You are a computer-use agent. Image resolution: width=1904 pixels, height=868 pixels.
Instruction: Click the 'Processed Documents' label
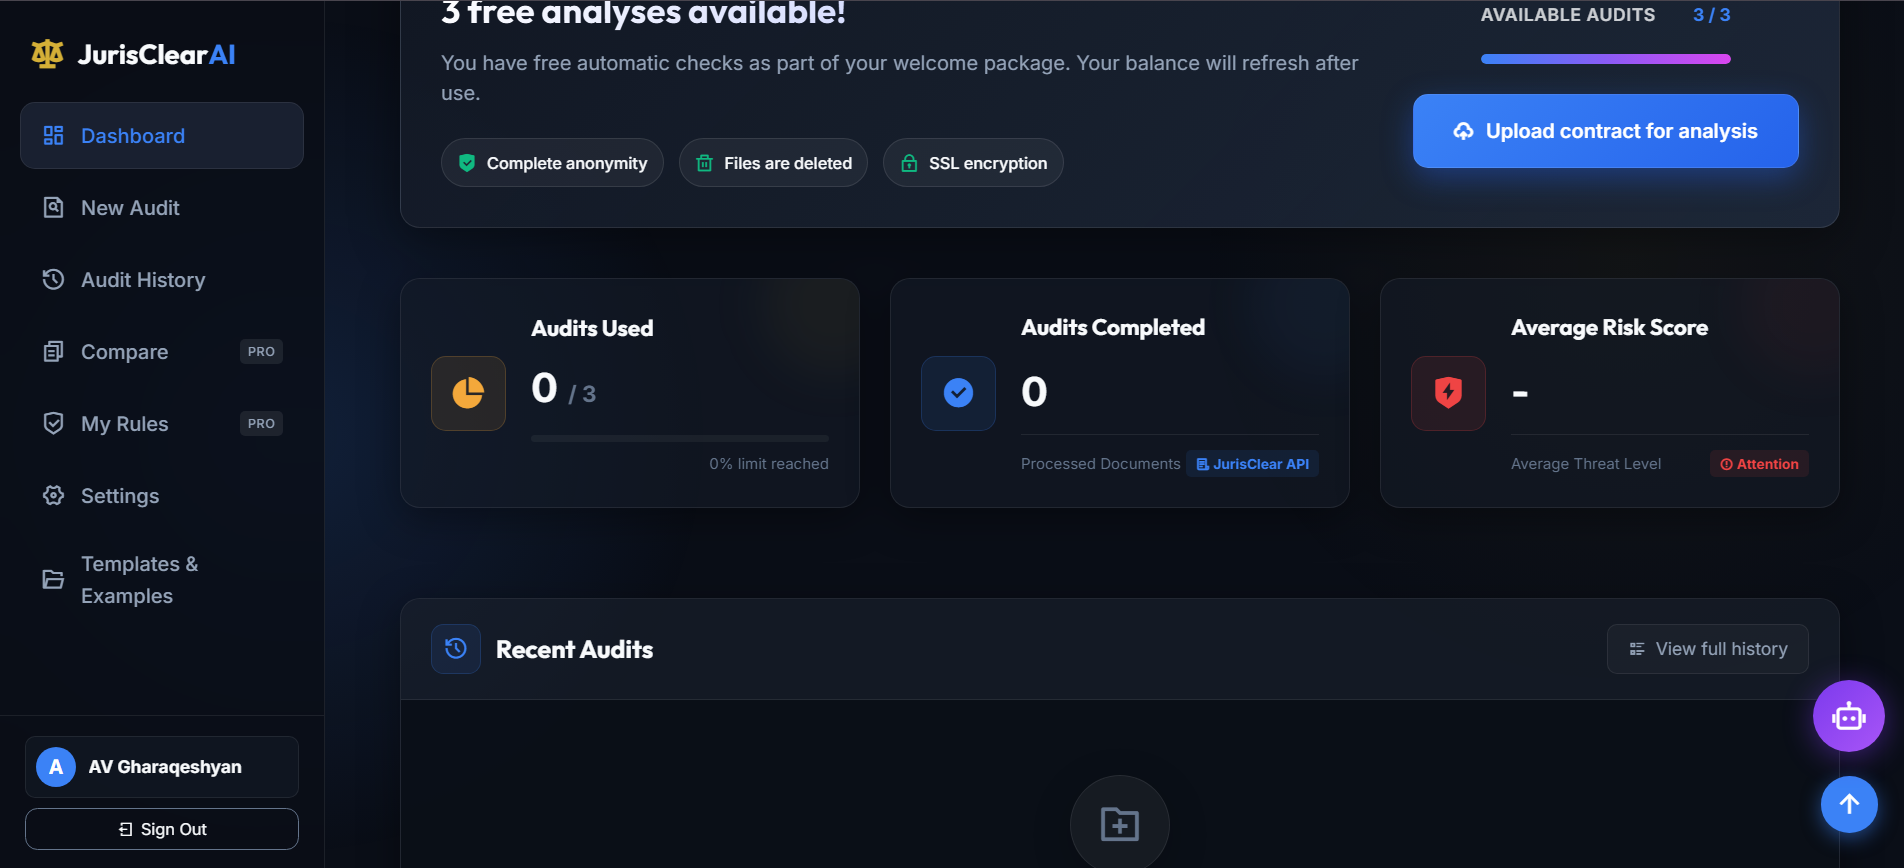pyautogui.click(x=1100, y=464)
